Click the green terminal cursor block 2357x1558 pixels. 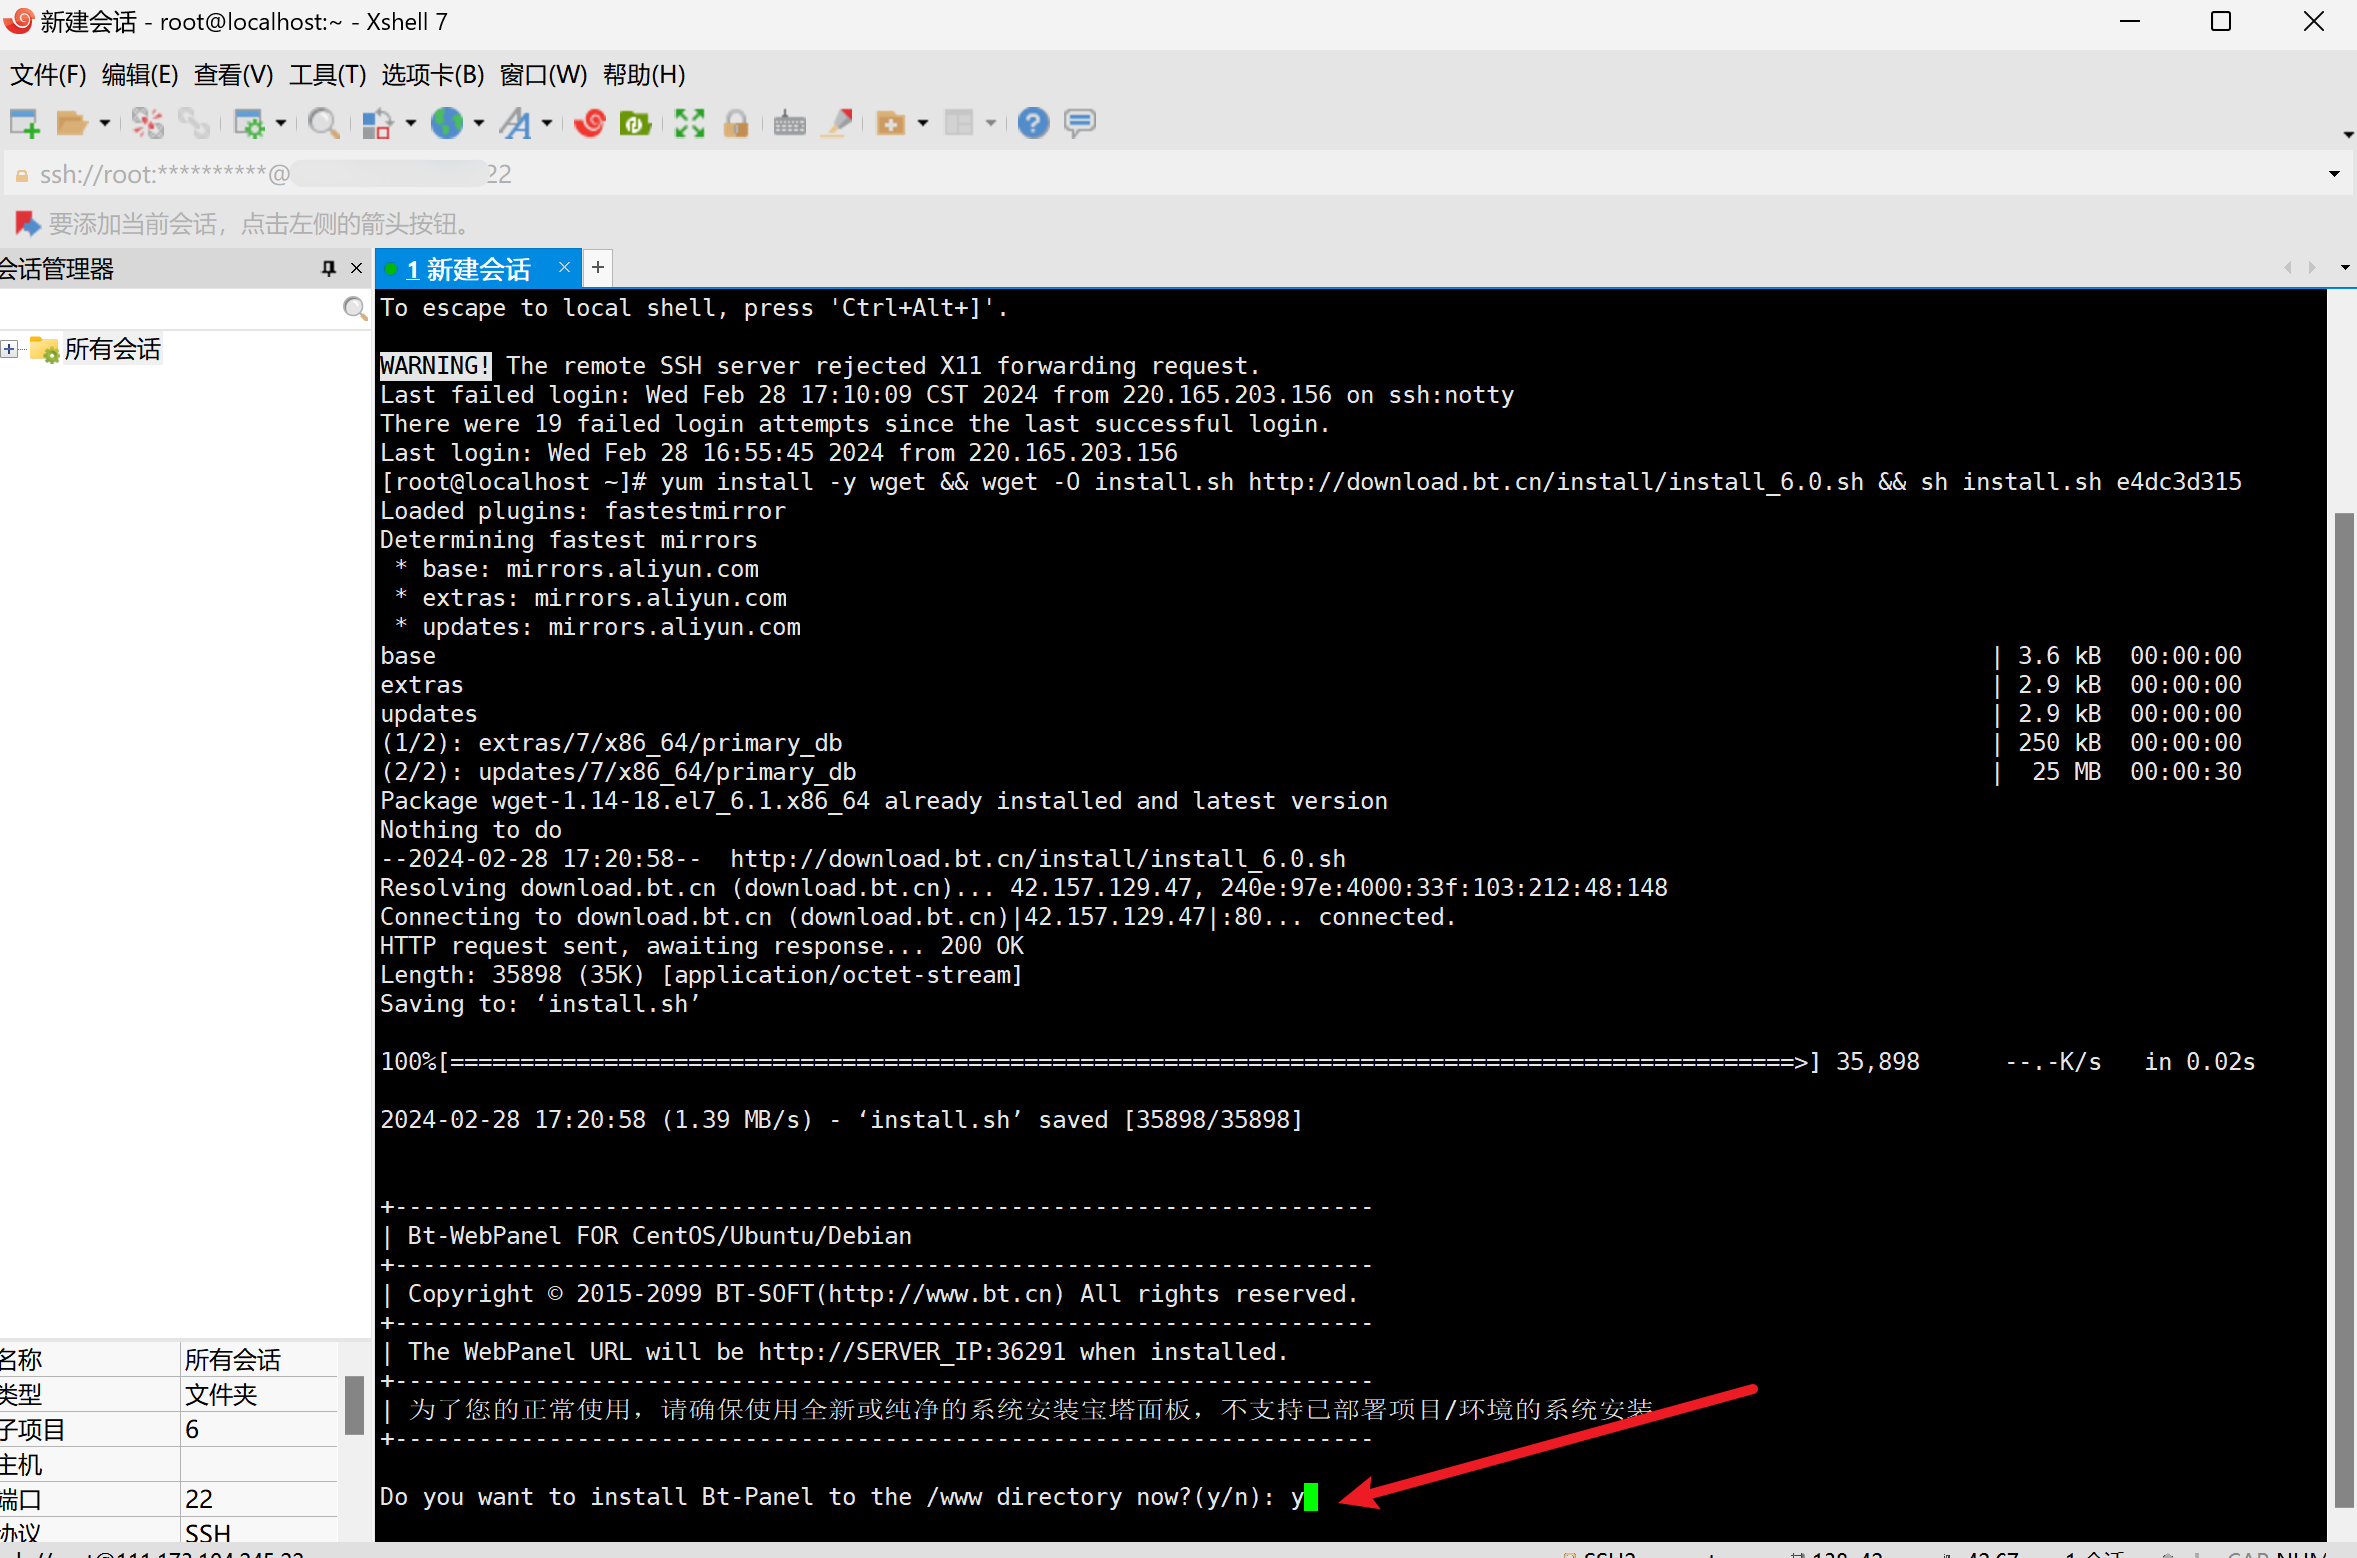click(x=1311, y=1497)
